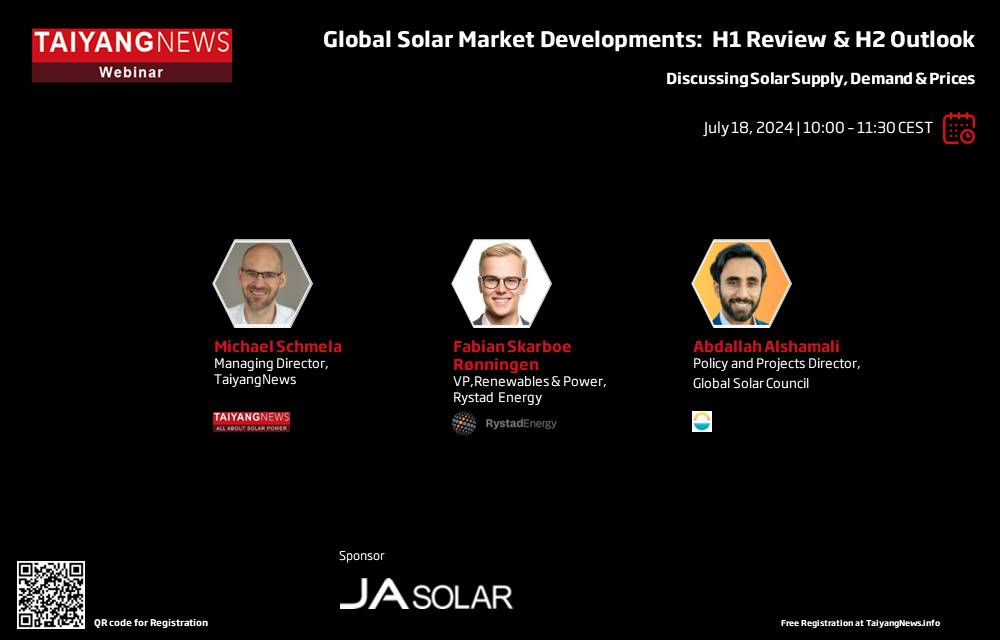Image resolution: width=1000 pixels, height=640 pixels.
Task: Click the name Abdallah Alshamali
Action: coord(766,346)
